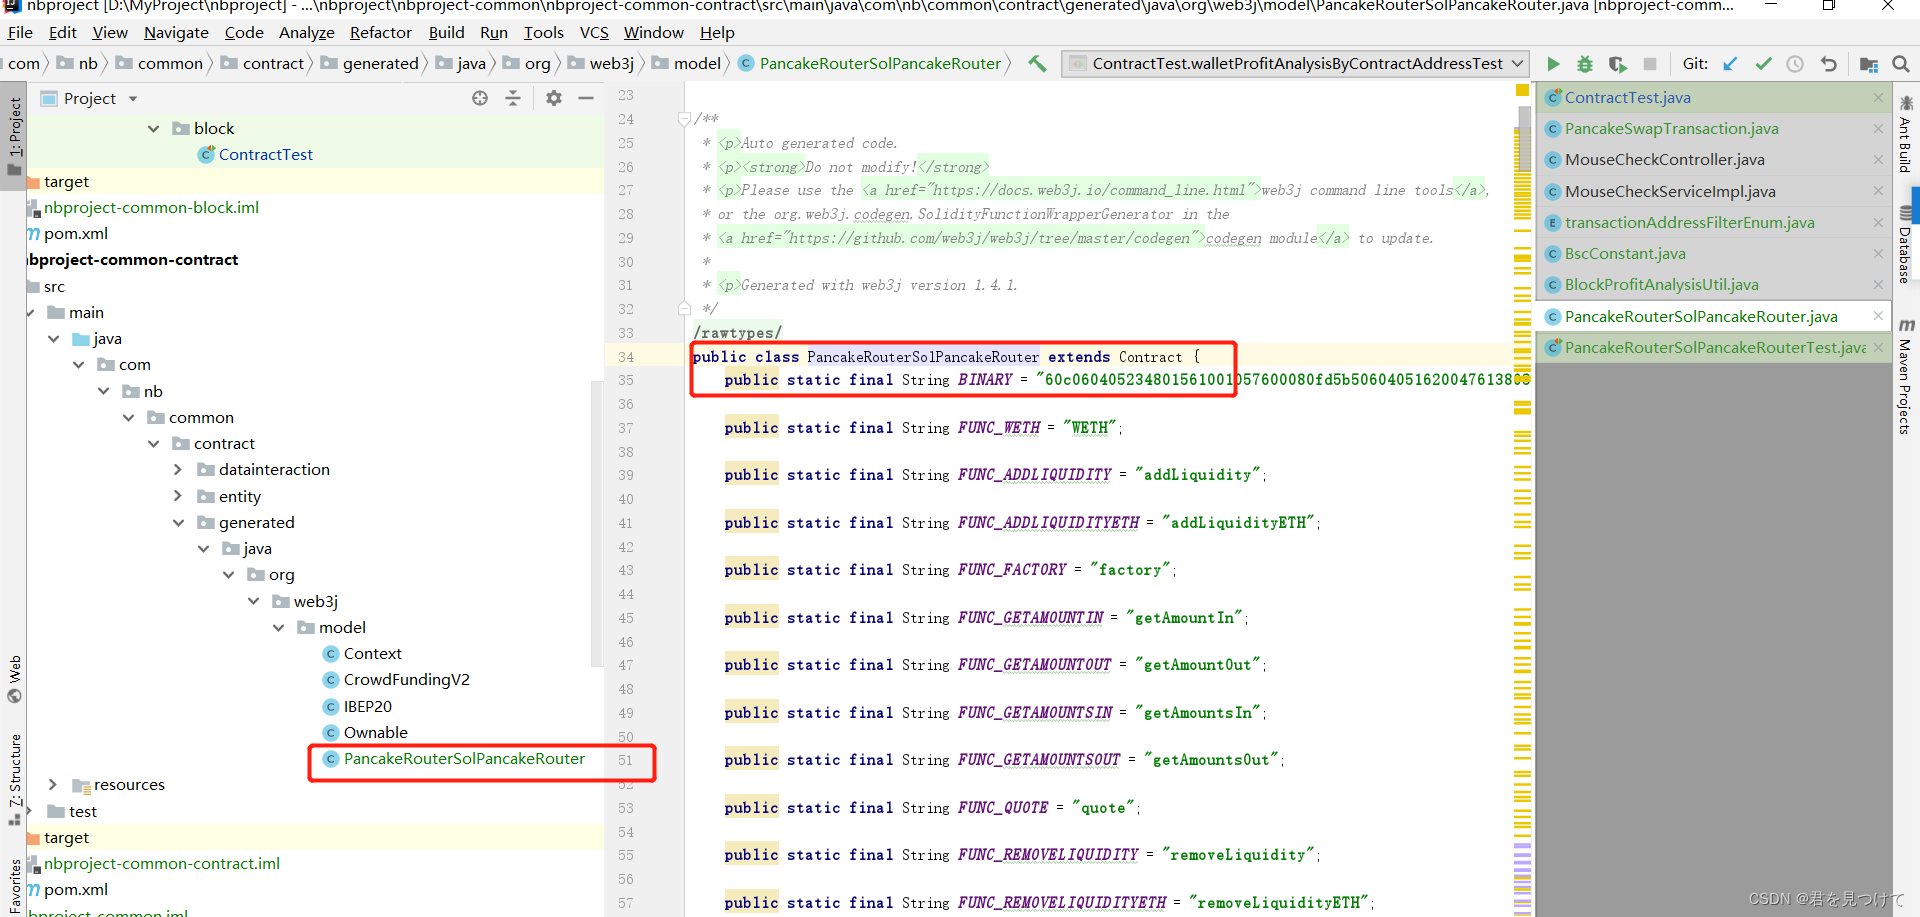The image size is (1920, 917).
Task: Commit changes with the green checkmark icon
Action: pyautogui.click(x=1764, y=63)
